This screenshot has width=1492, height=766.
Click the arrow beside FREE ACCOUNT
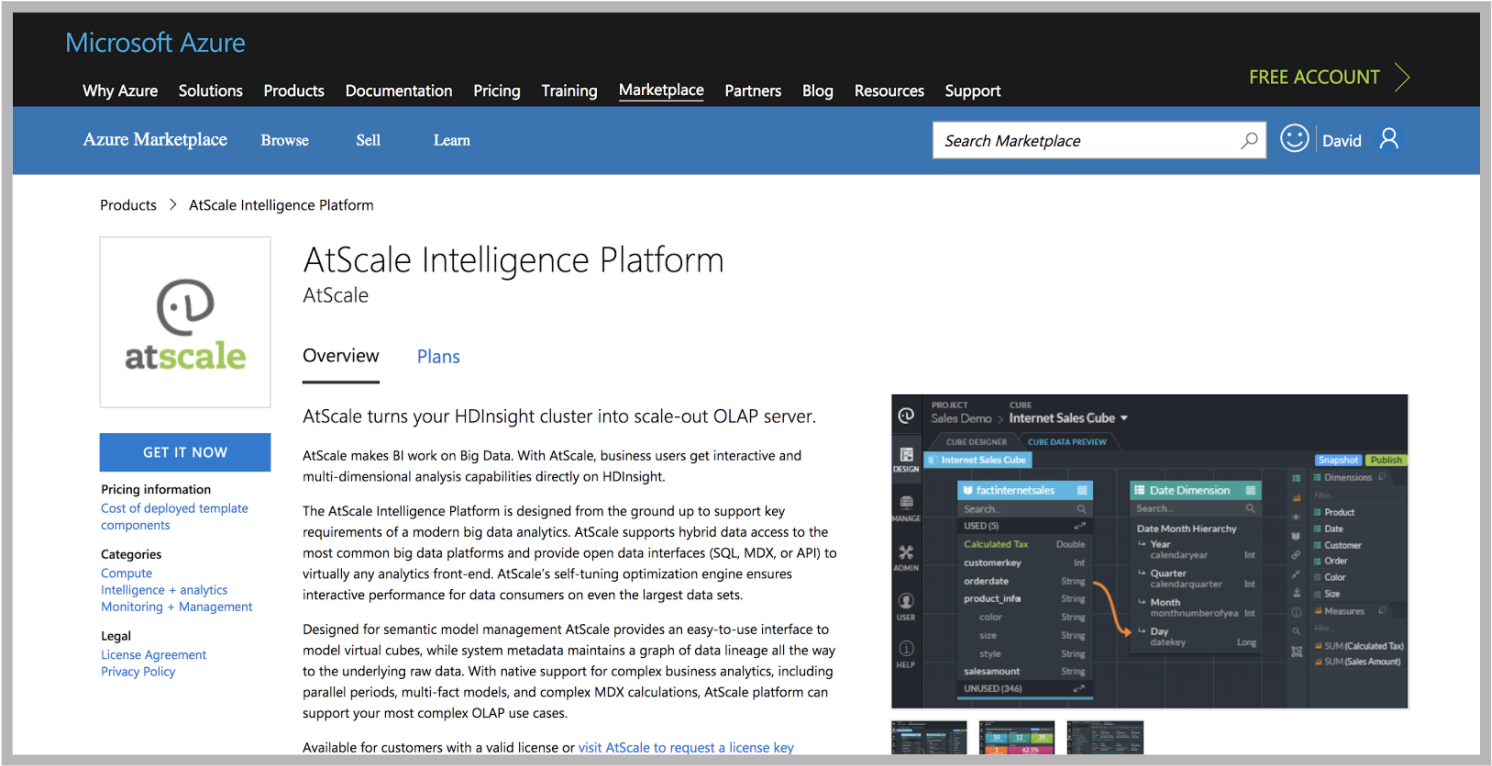(1401, 77)
